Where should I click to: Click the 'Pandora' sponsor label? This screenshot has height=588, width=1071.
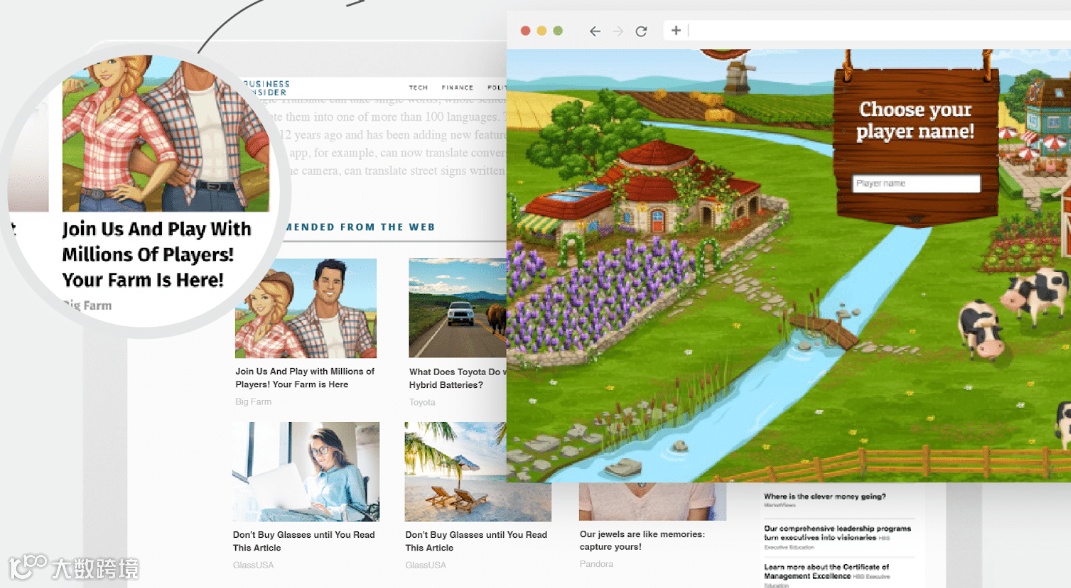pos(596,564)
